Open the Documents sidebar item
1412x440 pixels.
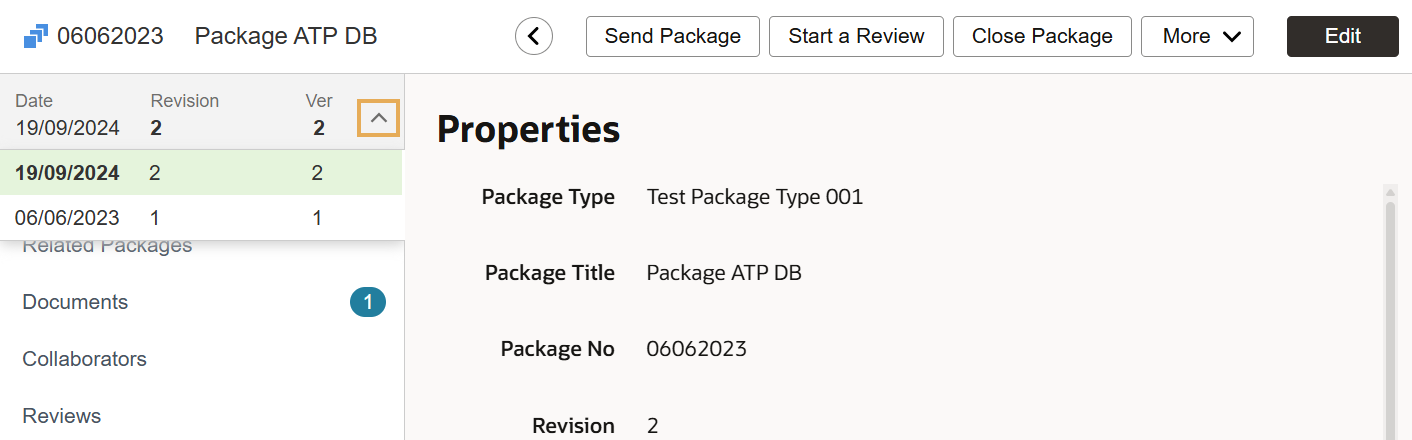pos(76,302)
